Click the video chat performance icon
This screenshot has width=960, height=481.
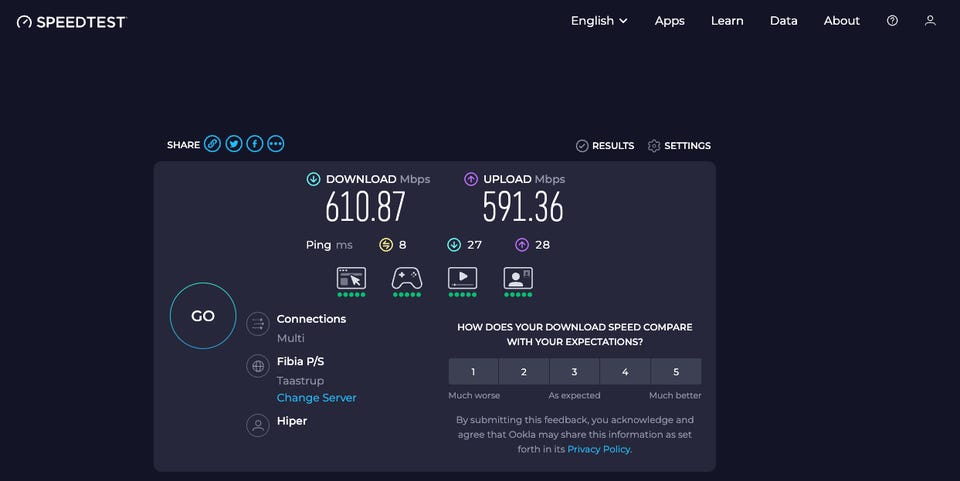pos(518,278)
